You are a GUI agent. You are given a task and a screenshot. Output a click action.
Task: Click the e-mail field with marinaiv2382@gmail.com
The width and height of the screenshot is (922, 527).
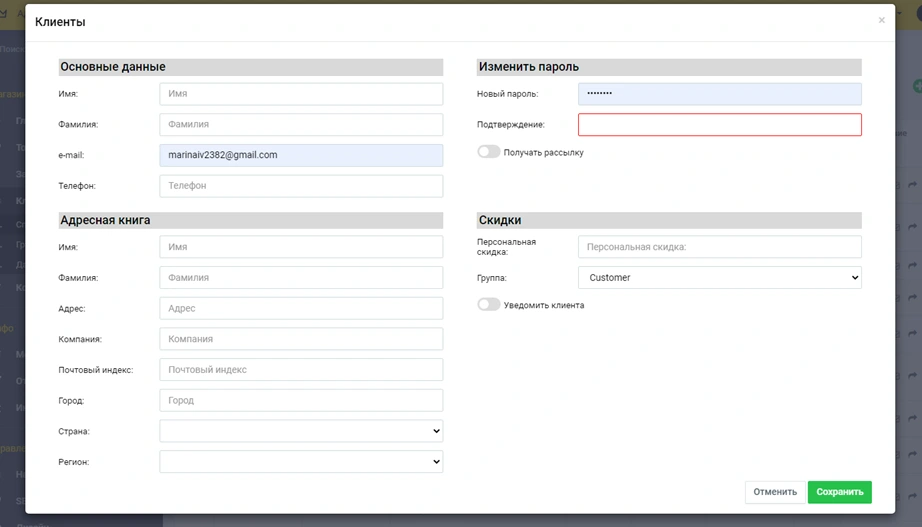click(x=300, y=155)
